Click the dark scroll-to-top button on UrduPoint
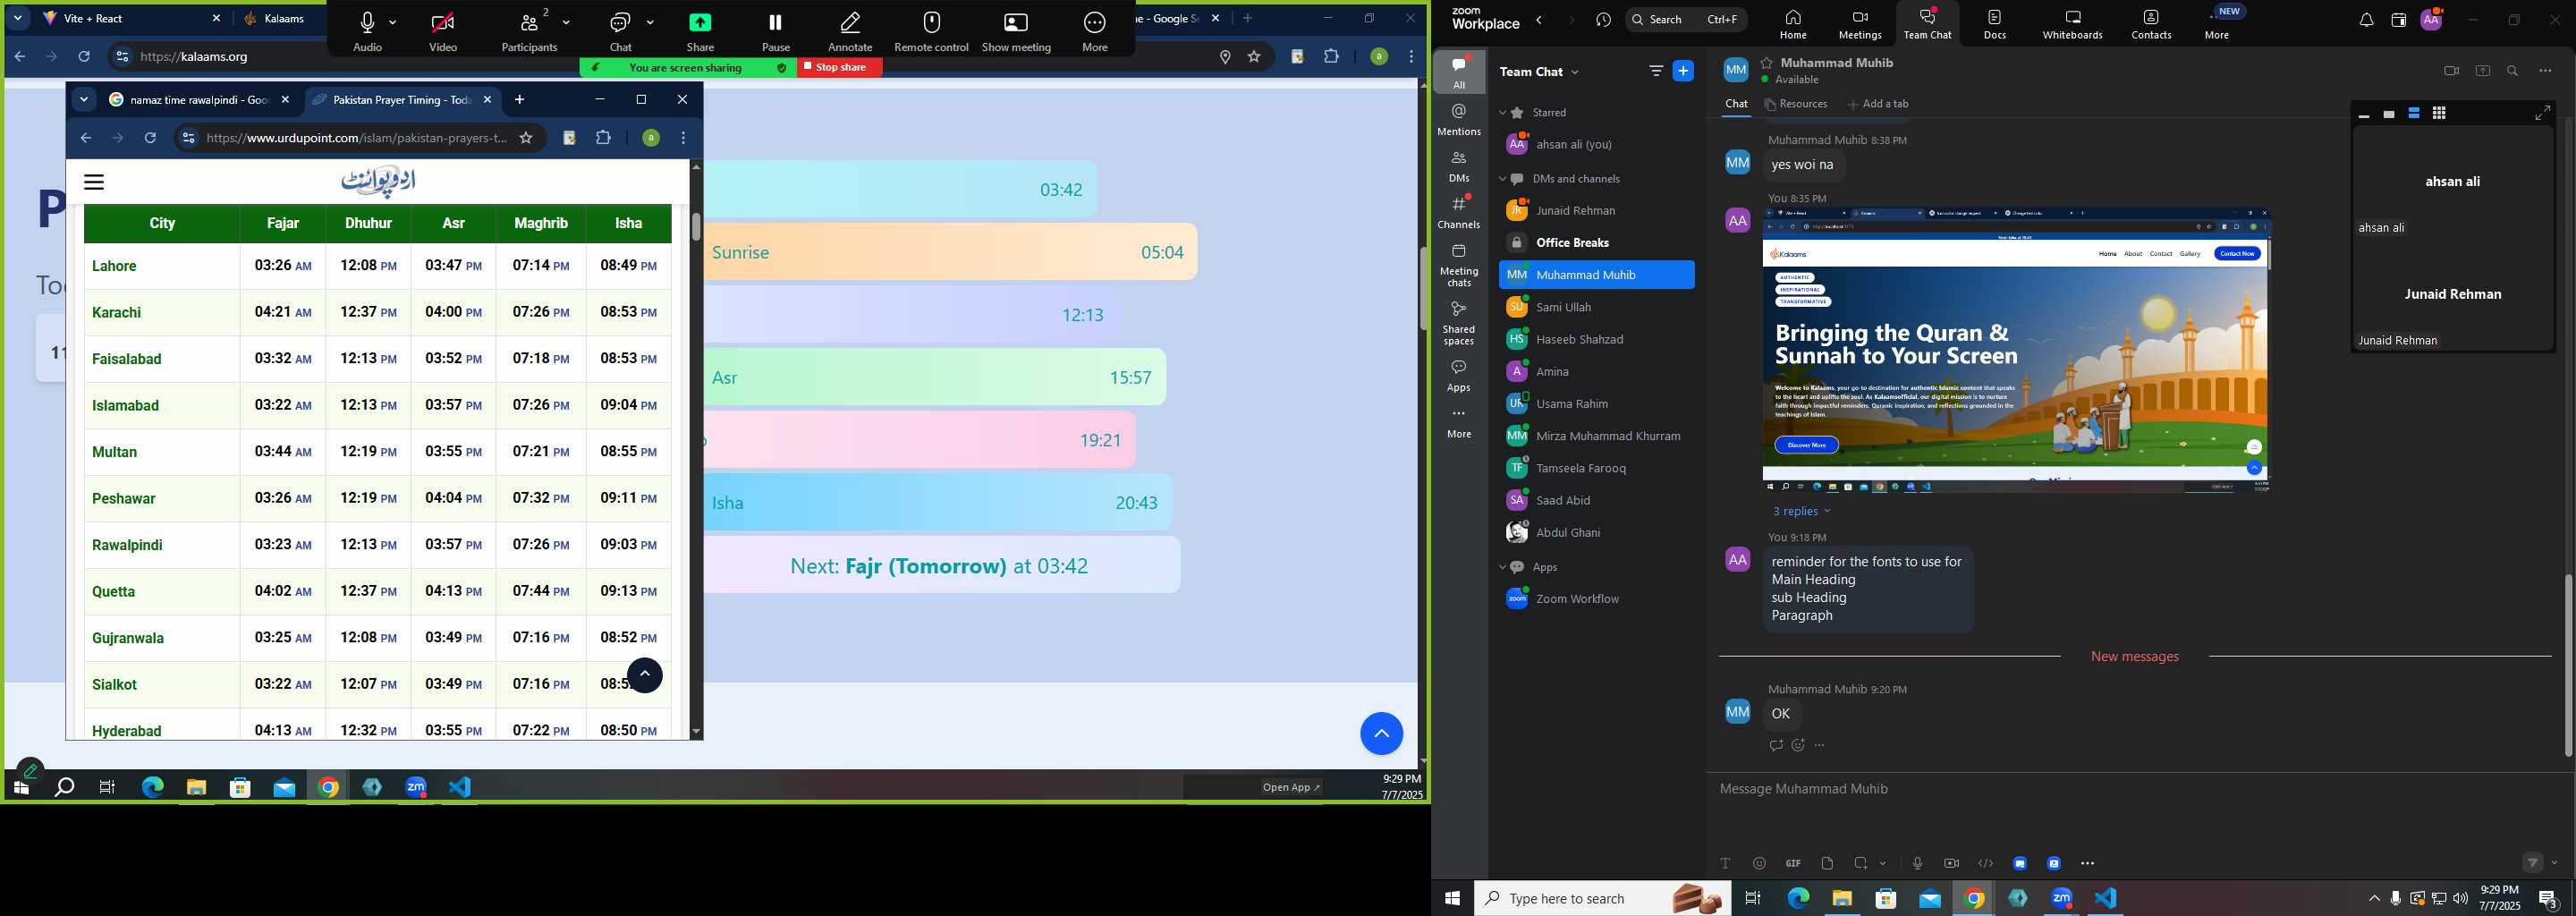 tap(644, 675)
